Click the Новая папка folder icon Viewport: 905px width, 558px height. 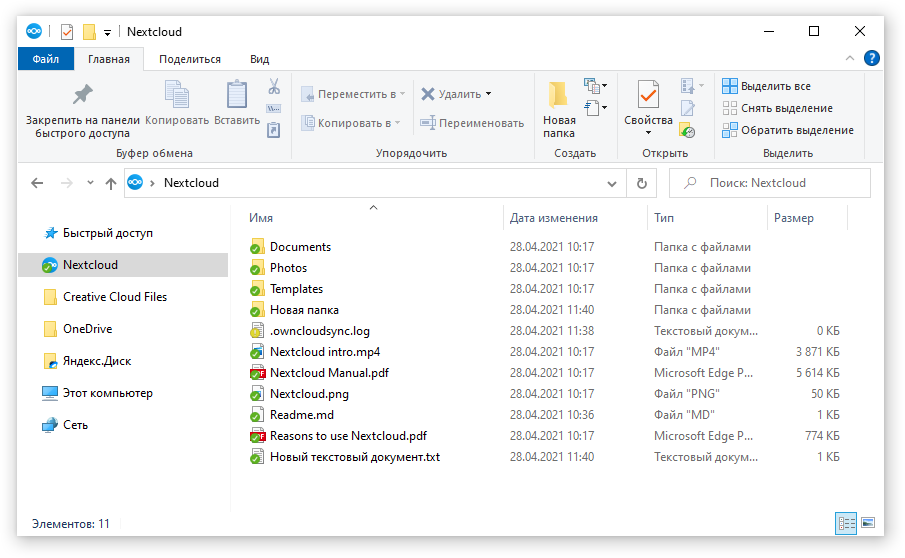558,94
